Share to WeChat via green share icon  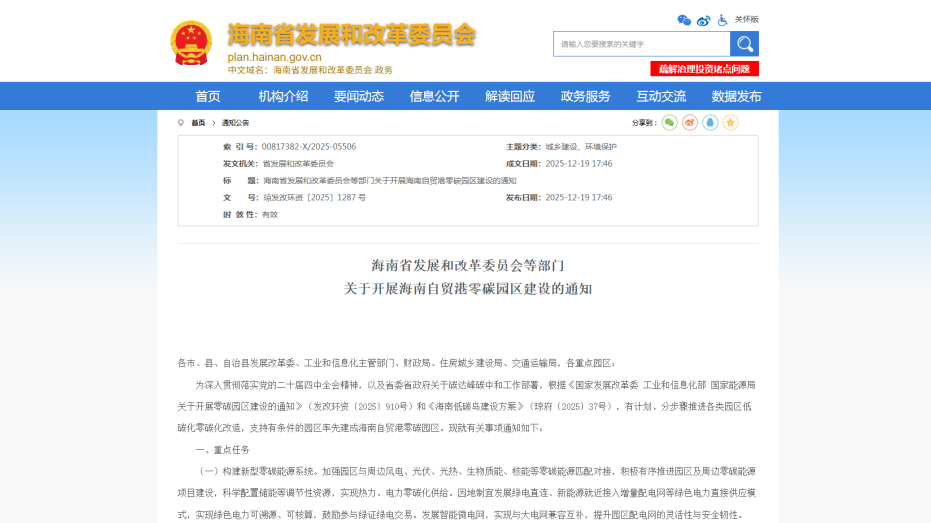669,122
